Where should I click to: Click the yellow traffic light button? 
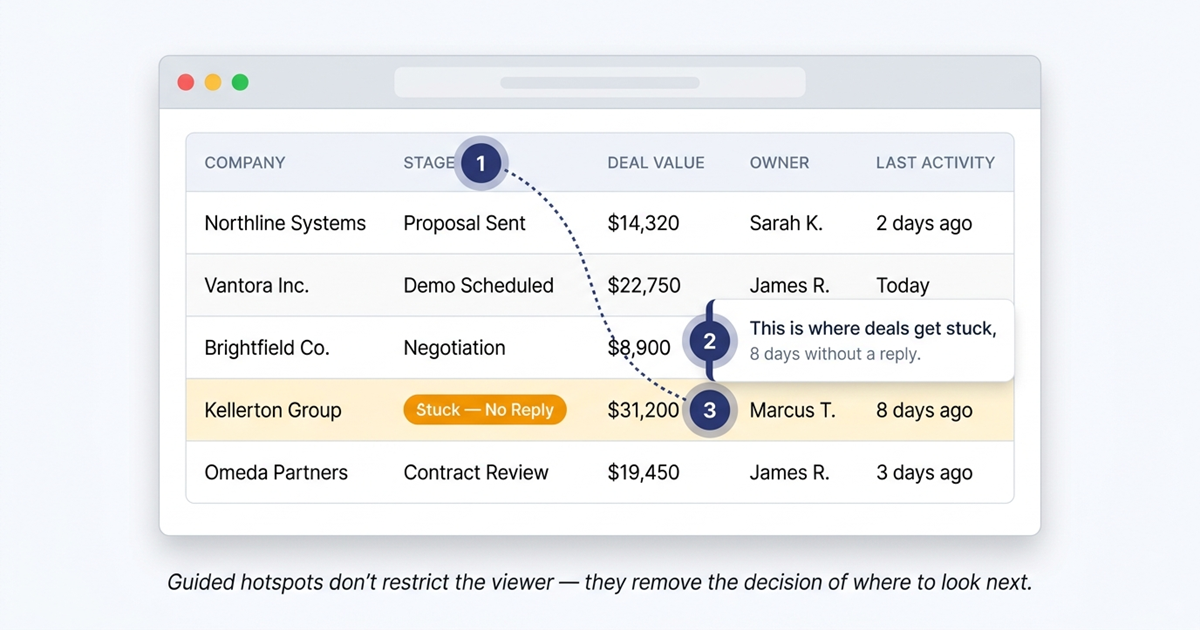click(212, 82)
